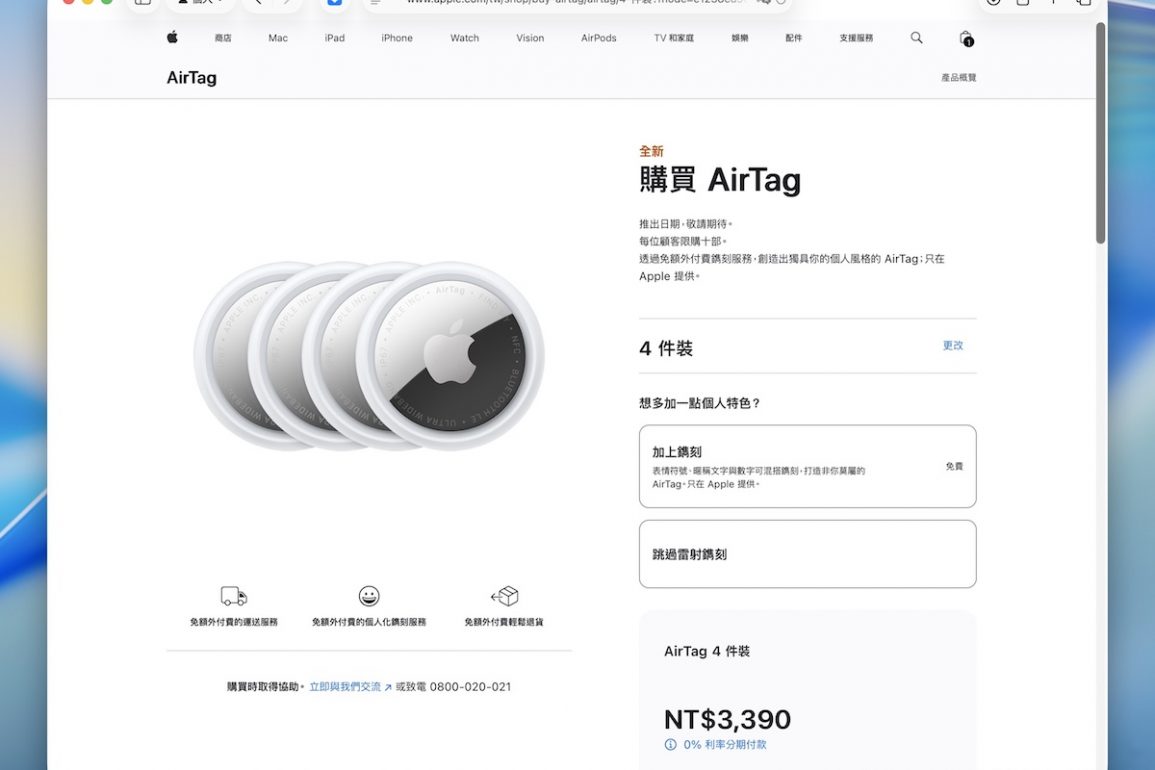Click 更改 to change the 4 件裝 selection
Image resolution: width=1155 pixels, height=770 pixels.
point(953,346)
